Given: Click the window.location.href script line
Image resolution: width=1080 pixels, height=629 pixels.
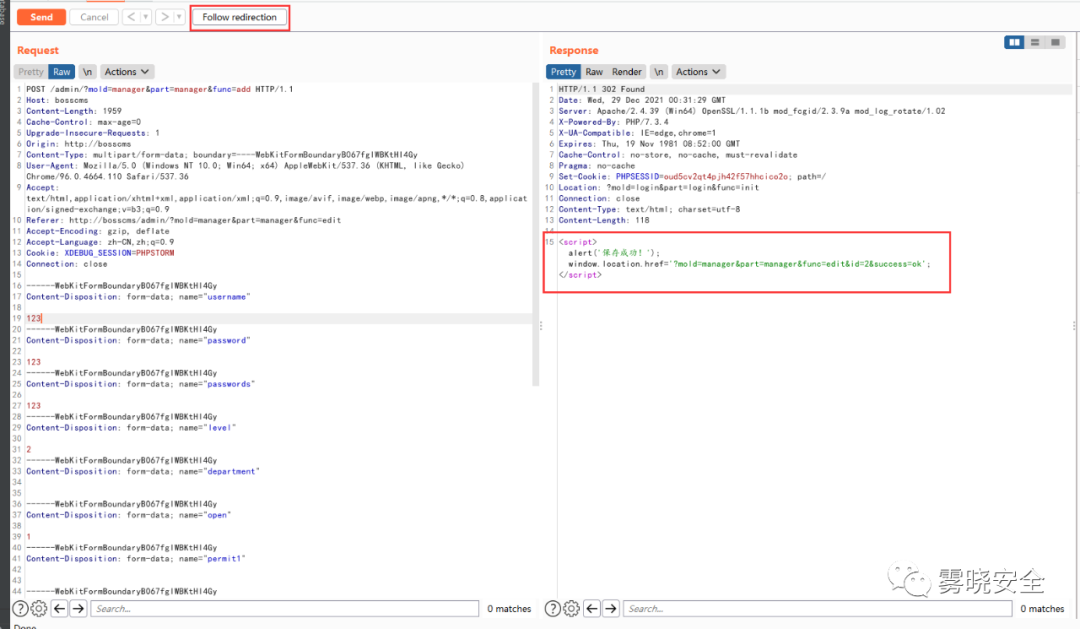Looking at the screenshot, I should point(749,264).
